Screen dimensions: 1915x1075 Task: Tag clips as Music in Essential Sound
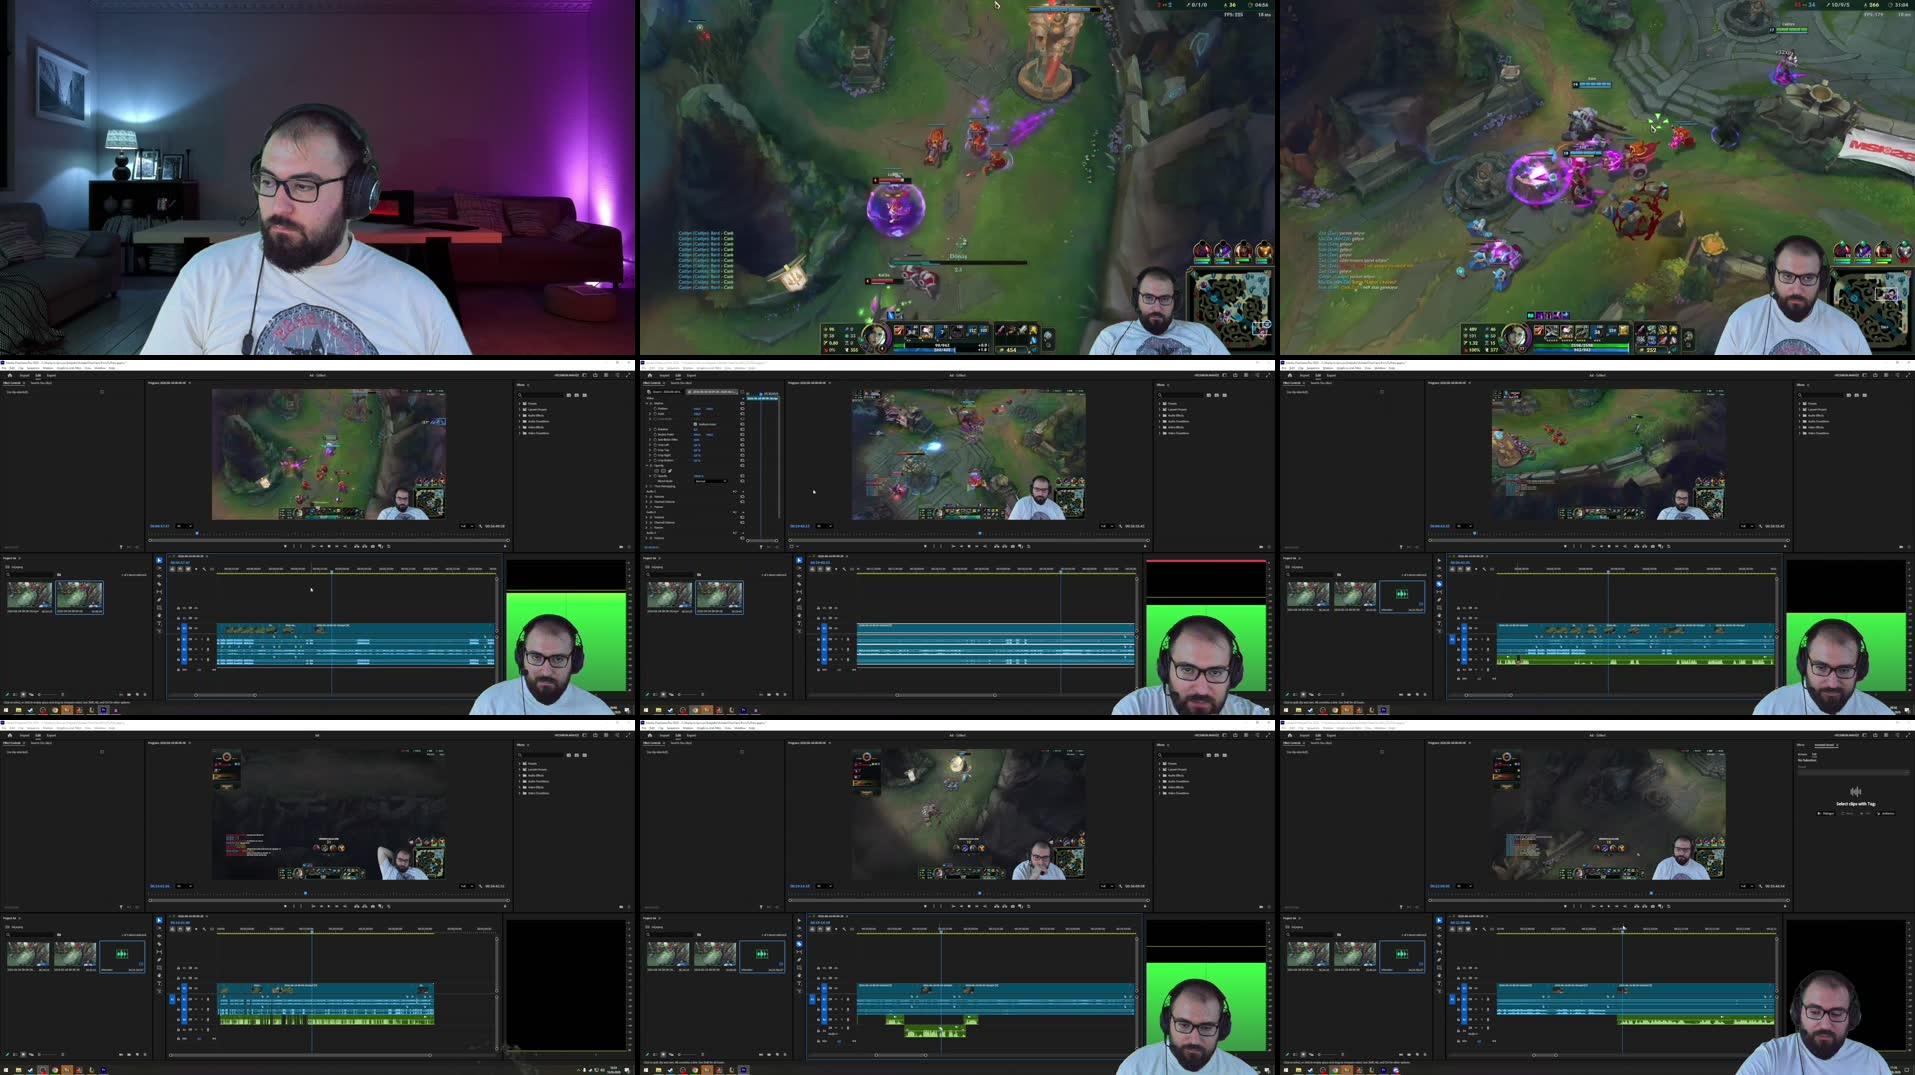1847,813
